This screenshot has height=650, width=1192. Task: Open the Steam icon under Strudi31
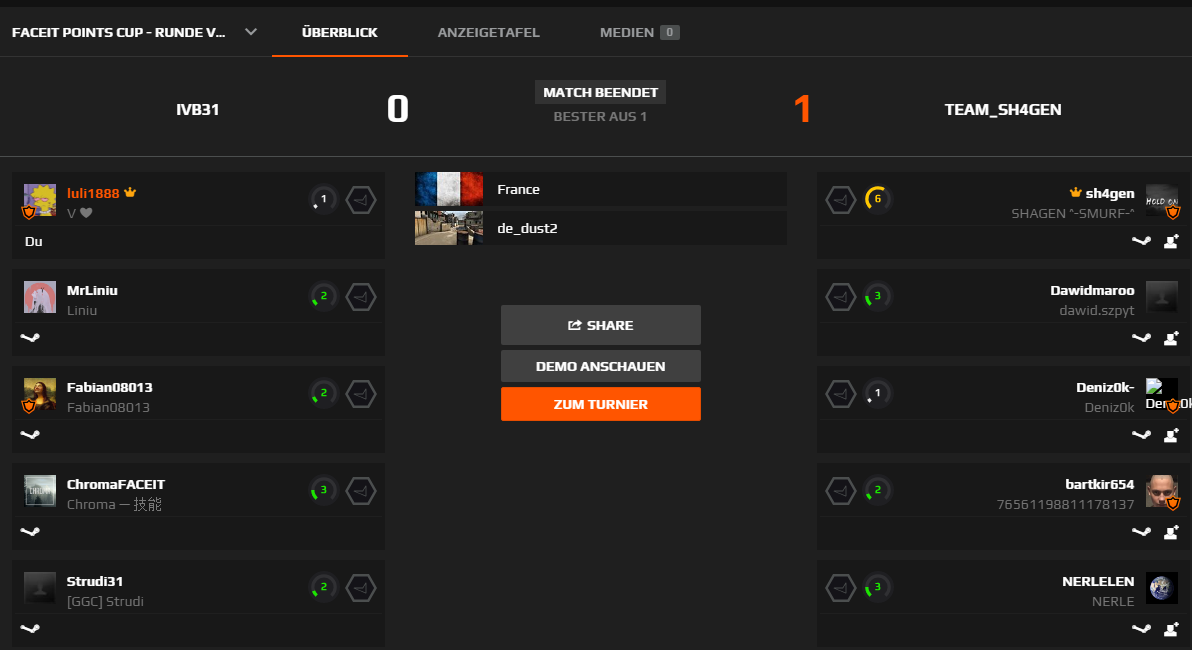click(x=30, y=629)
